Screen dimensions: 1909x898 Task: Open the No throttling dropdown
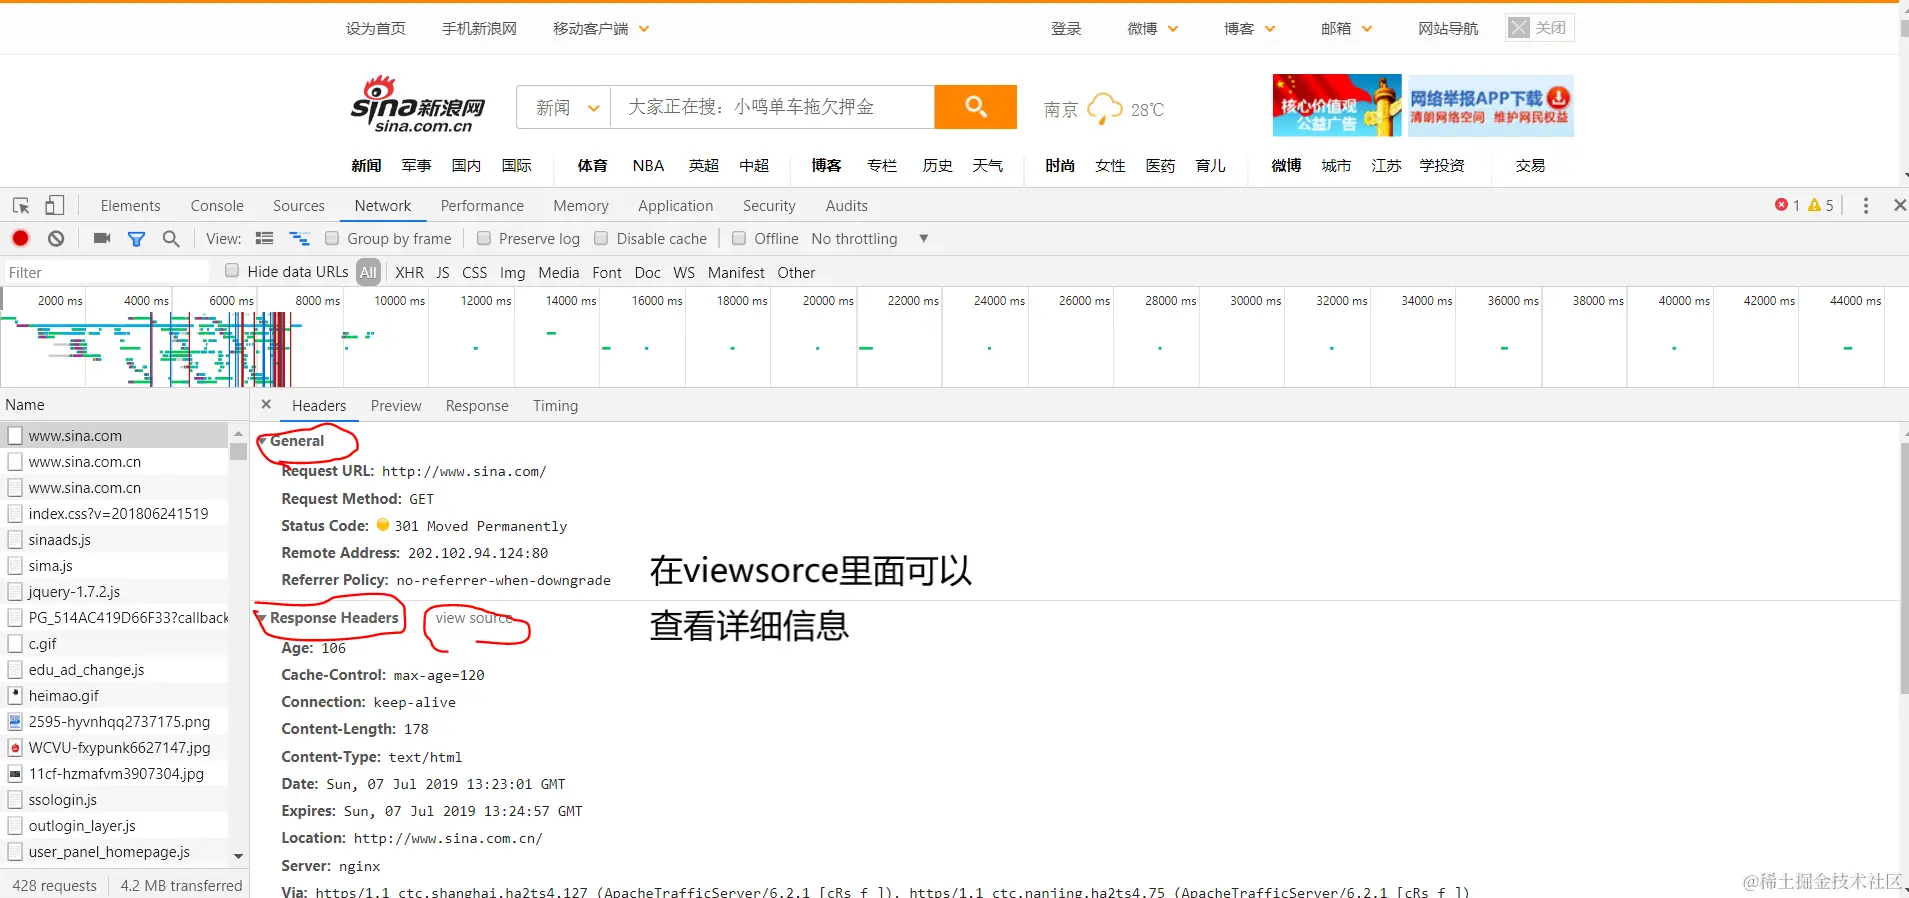(869, 238)
